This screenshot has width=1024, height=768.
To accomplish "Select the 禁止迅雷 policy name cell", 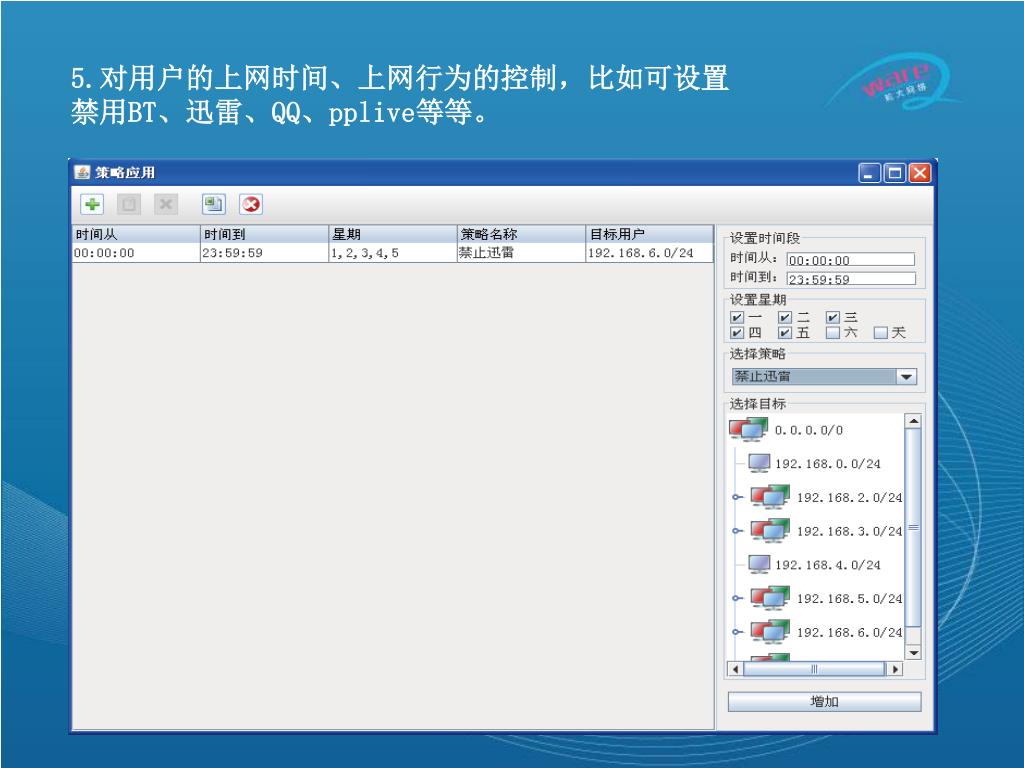I will coord(521,253).
